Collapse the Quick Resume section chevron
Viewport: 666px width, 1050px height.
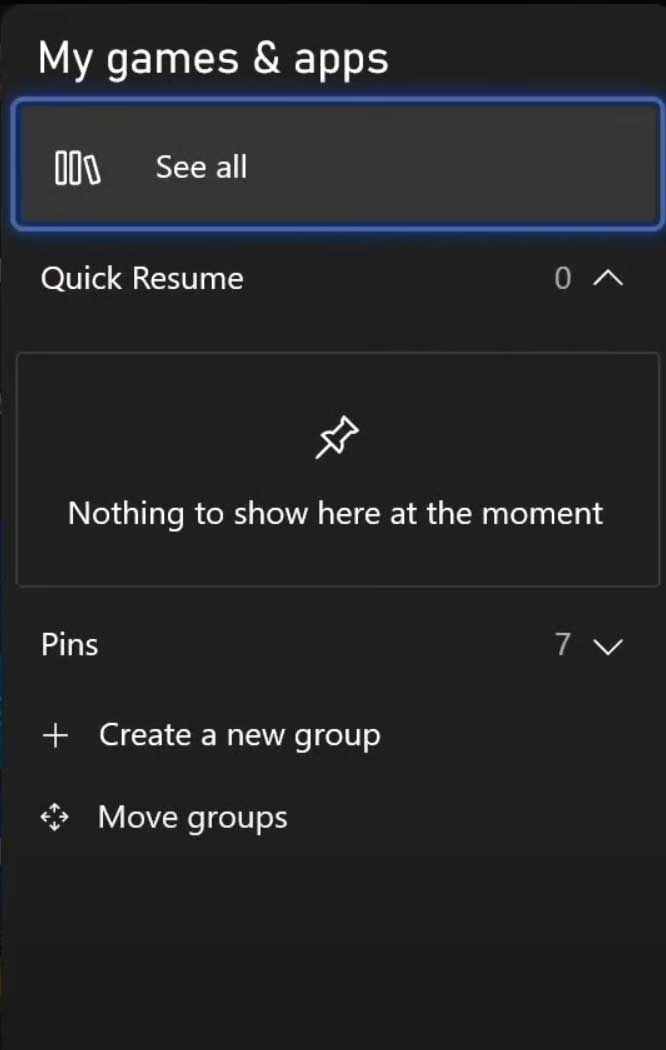[608, 278]
